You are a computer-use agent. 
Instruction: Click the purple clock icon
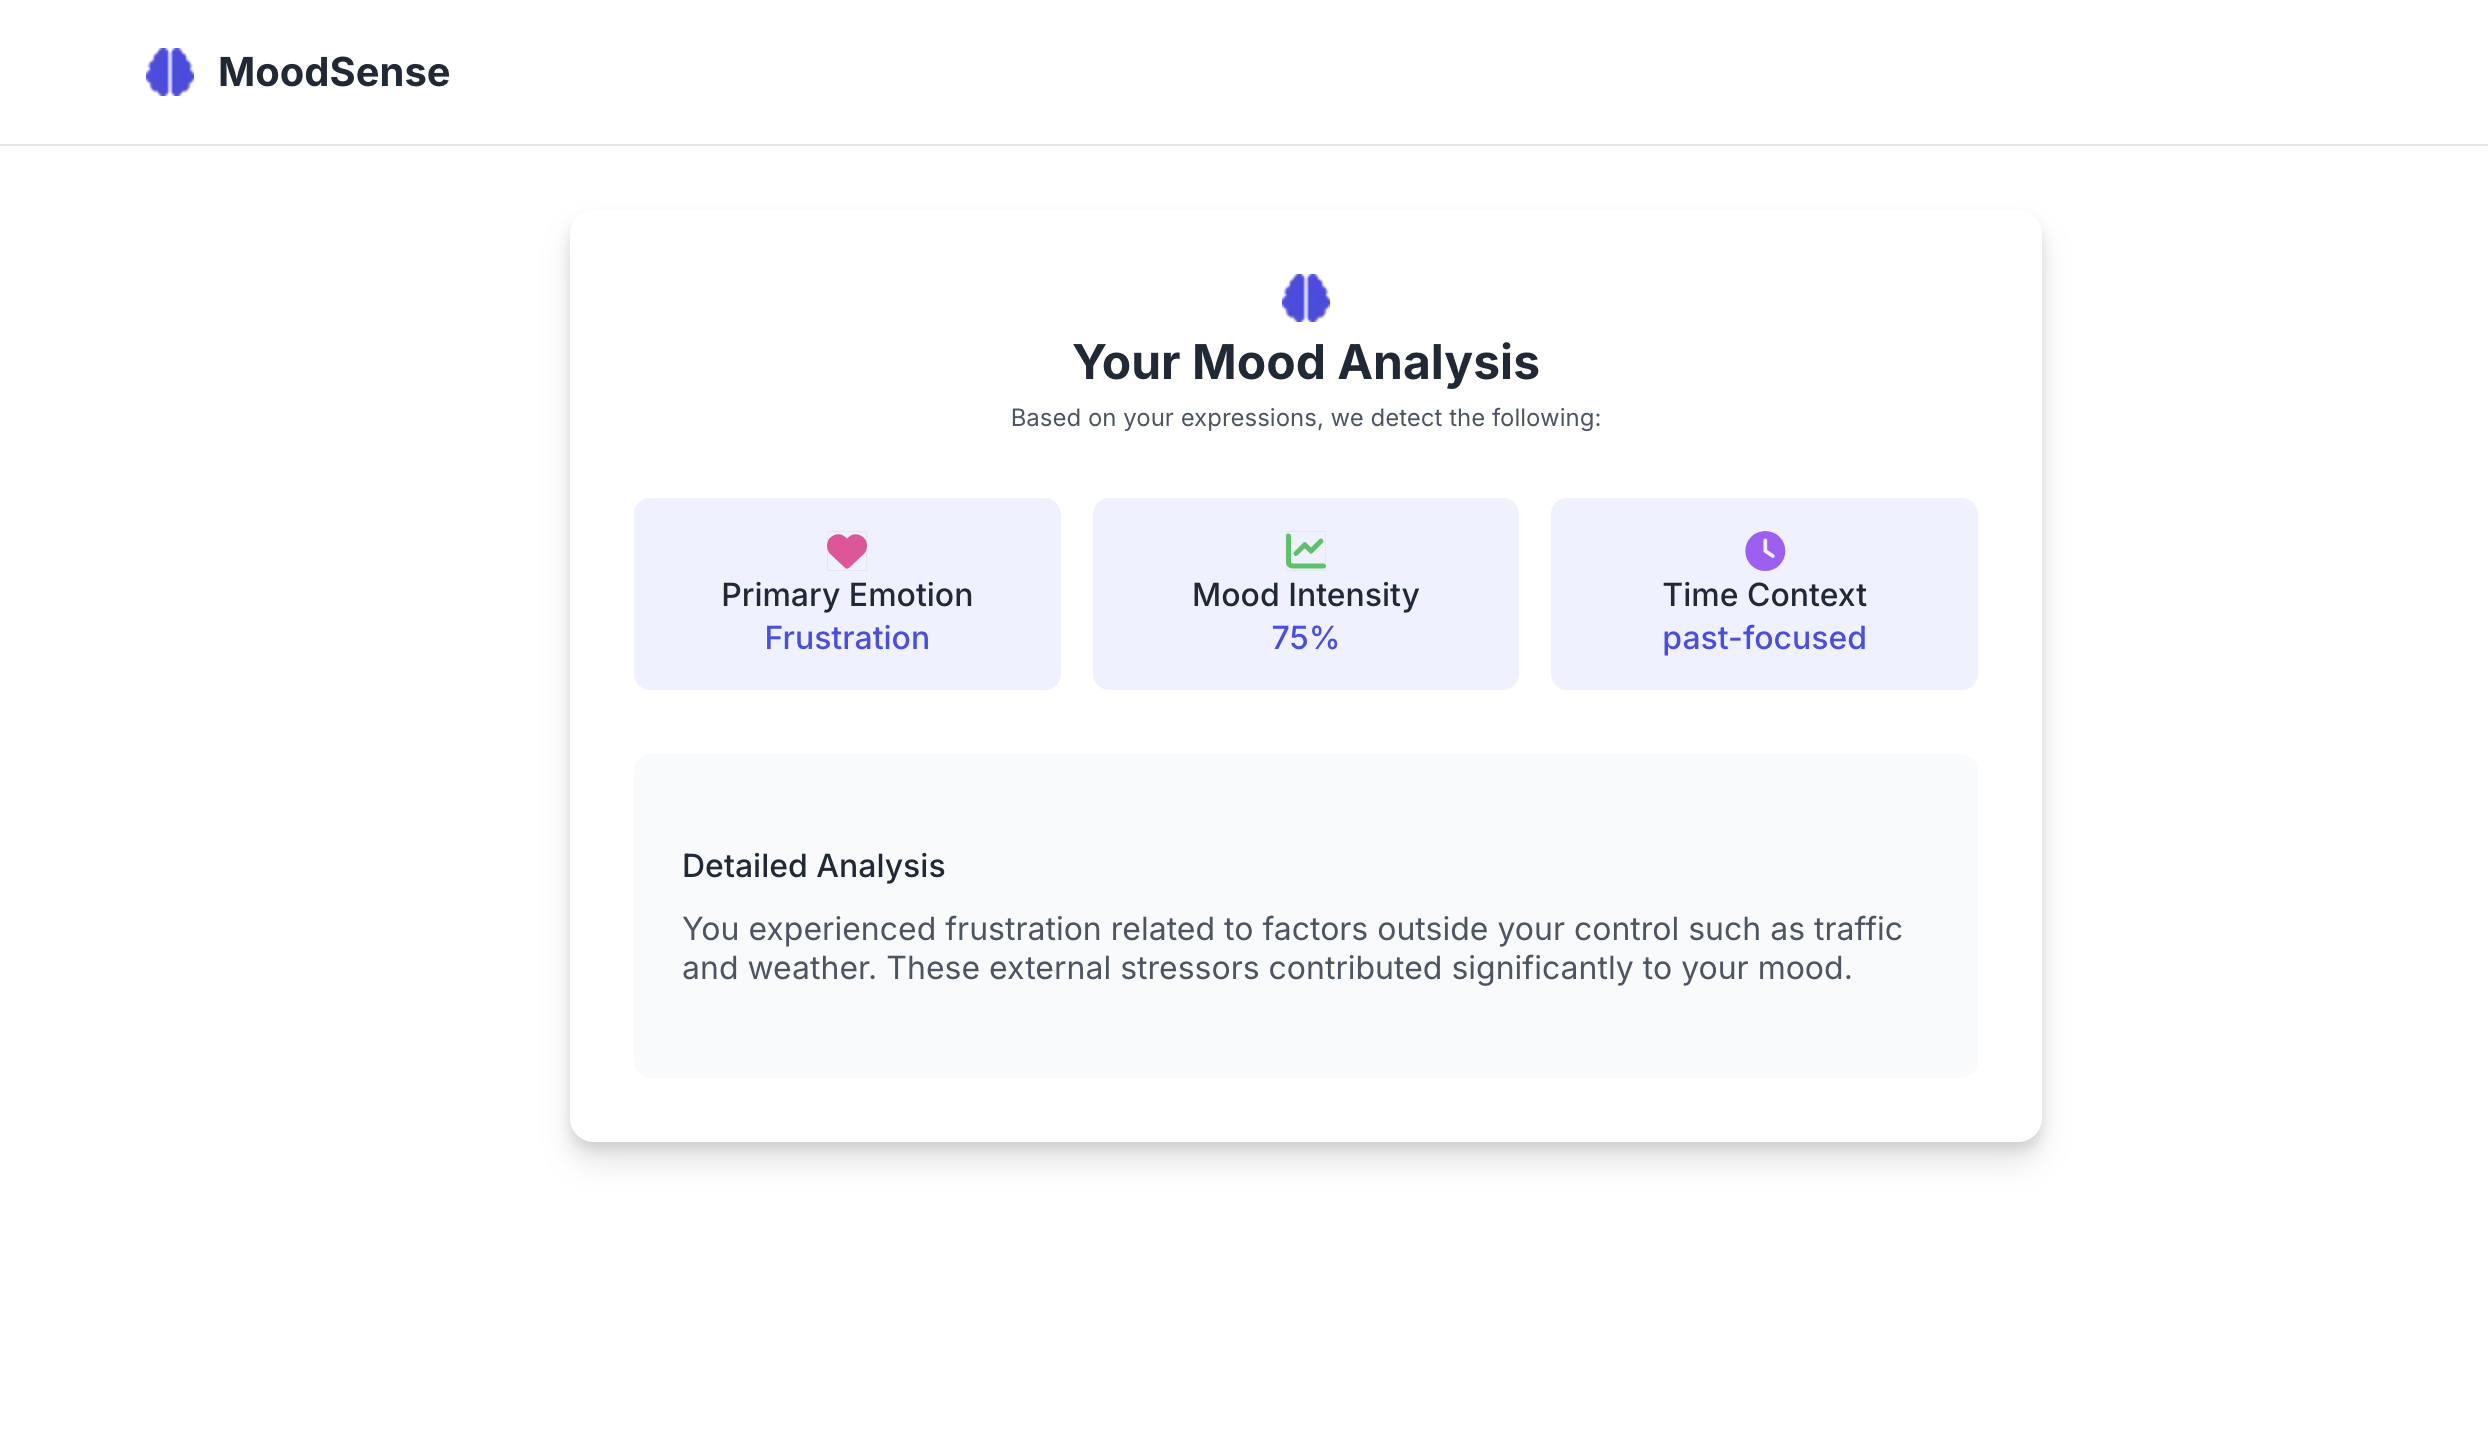[1764, 550]
